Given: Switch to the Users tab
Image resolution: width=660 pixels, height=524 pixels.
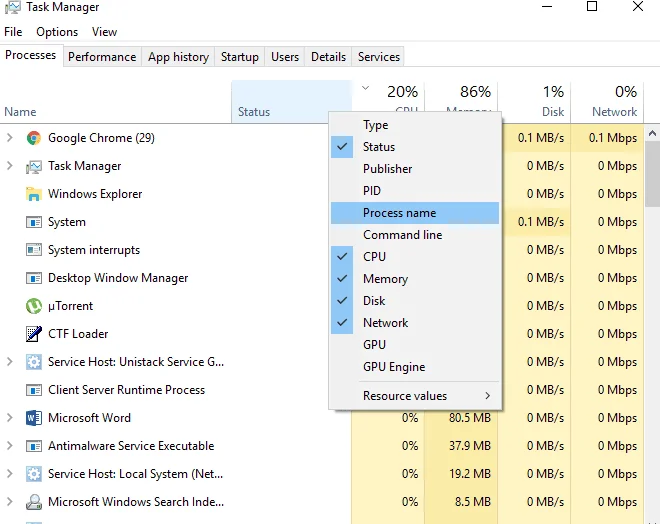Looking at the screenshot, I should (285, 57).
